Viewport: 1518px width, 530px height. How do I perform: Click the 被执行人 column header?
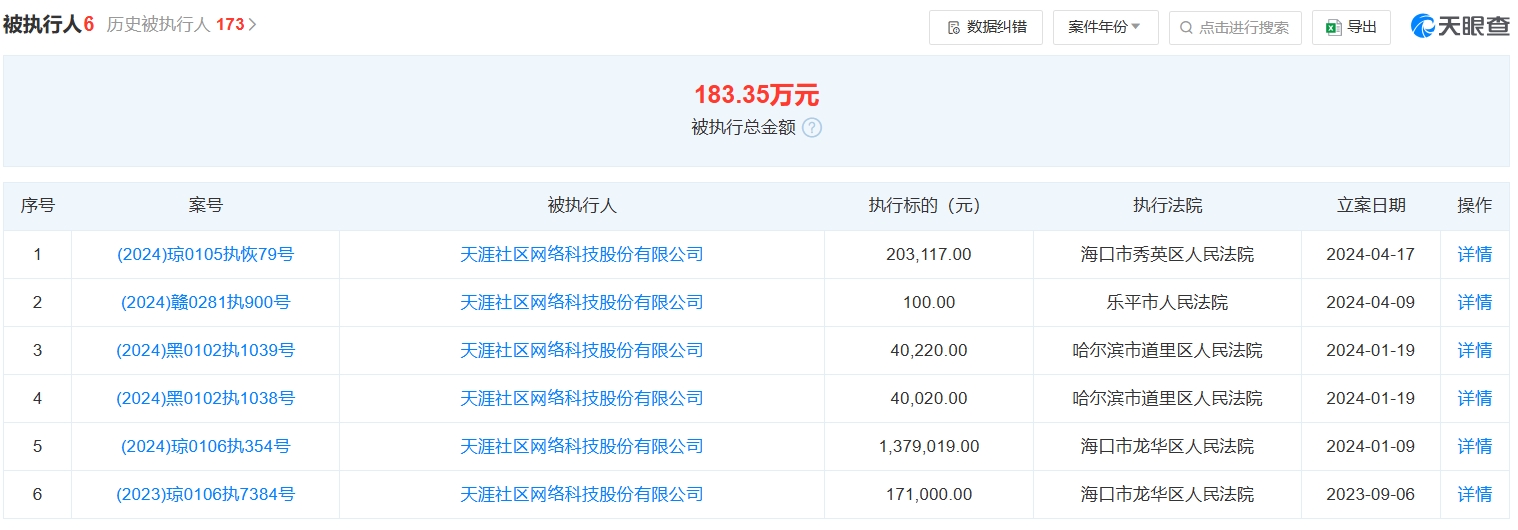(582, 206)
